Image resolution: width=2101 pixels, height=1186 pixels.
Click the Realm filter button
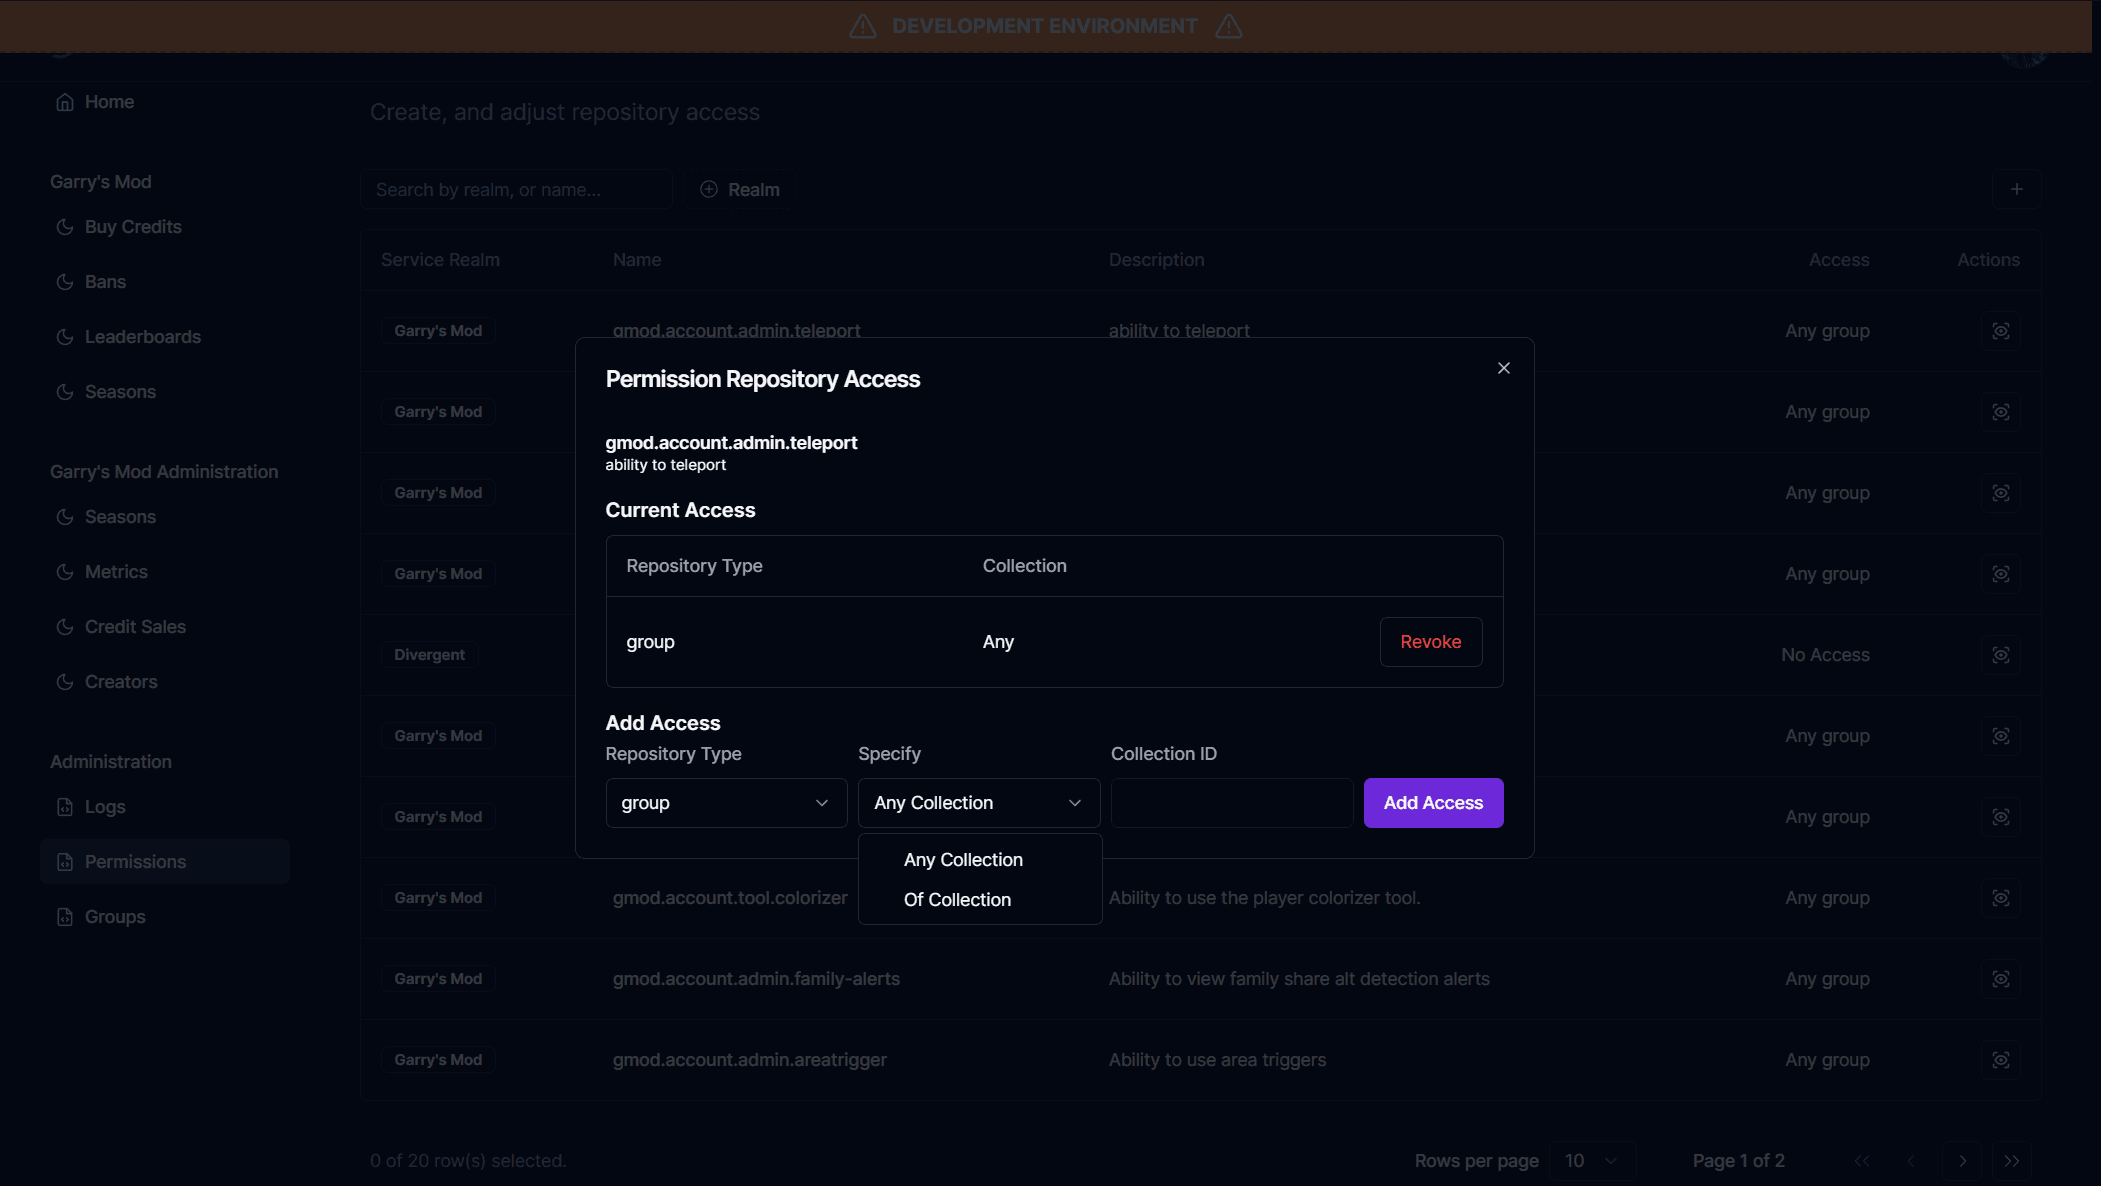(740, 189)
